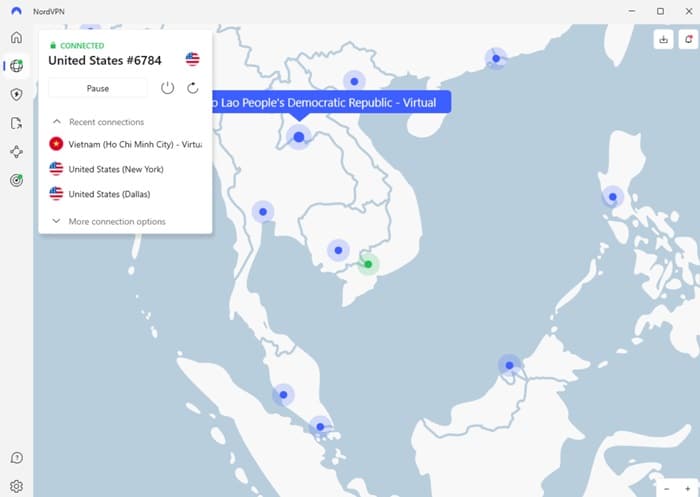
Task: Click the United States flag beside server name
Action: pos(192,59)
